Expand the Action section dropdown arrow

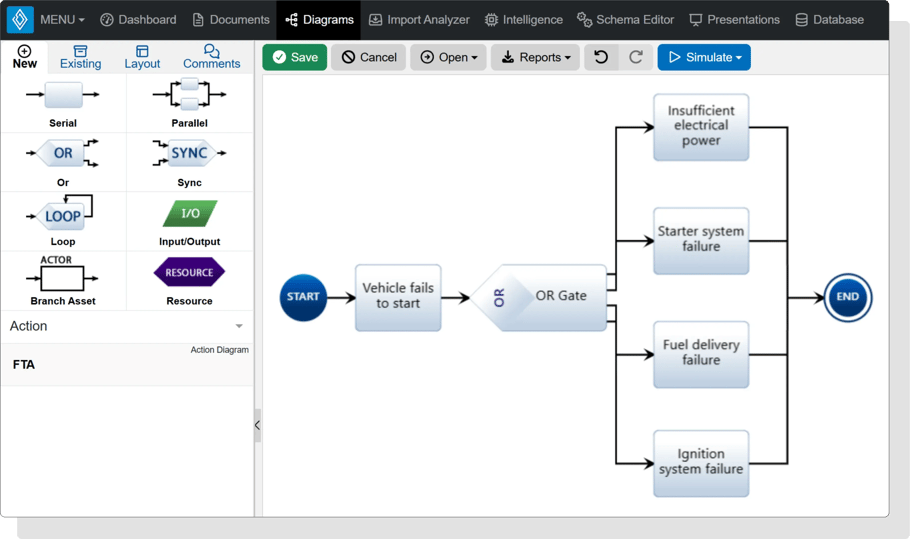(x=239, y=326)
